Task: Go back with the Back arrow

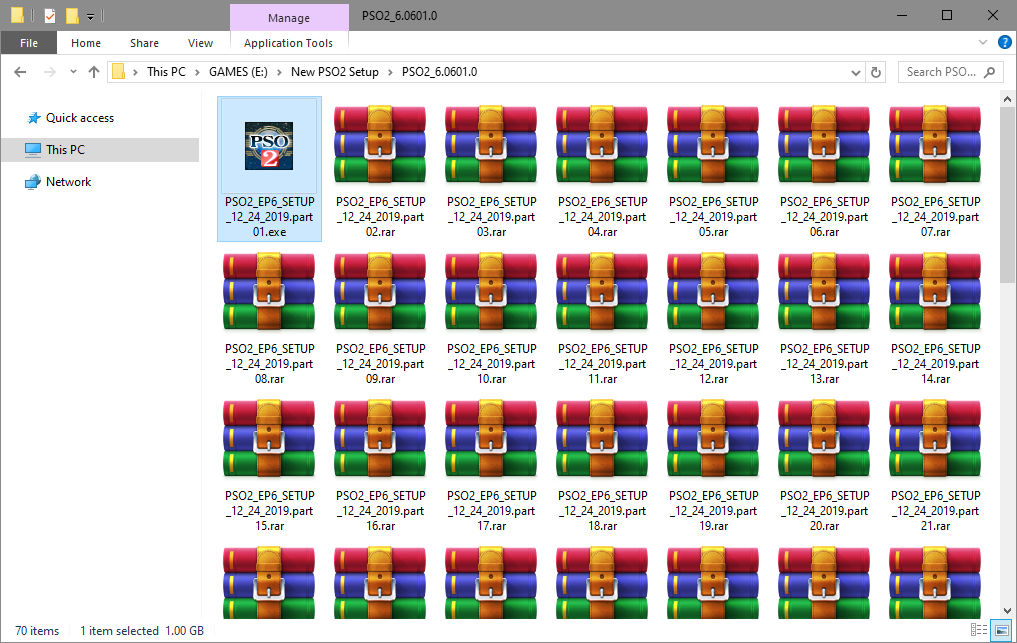Action: point(20,72)
